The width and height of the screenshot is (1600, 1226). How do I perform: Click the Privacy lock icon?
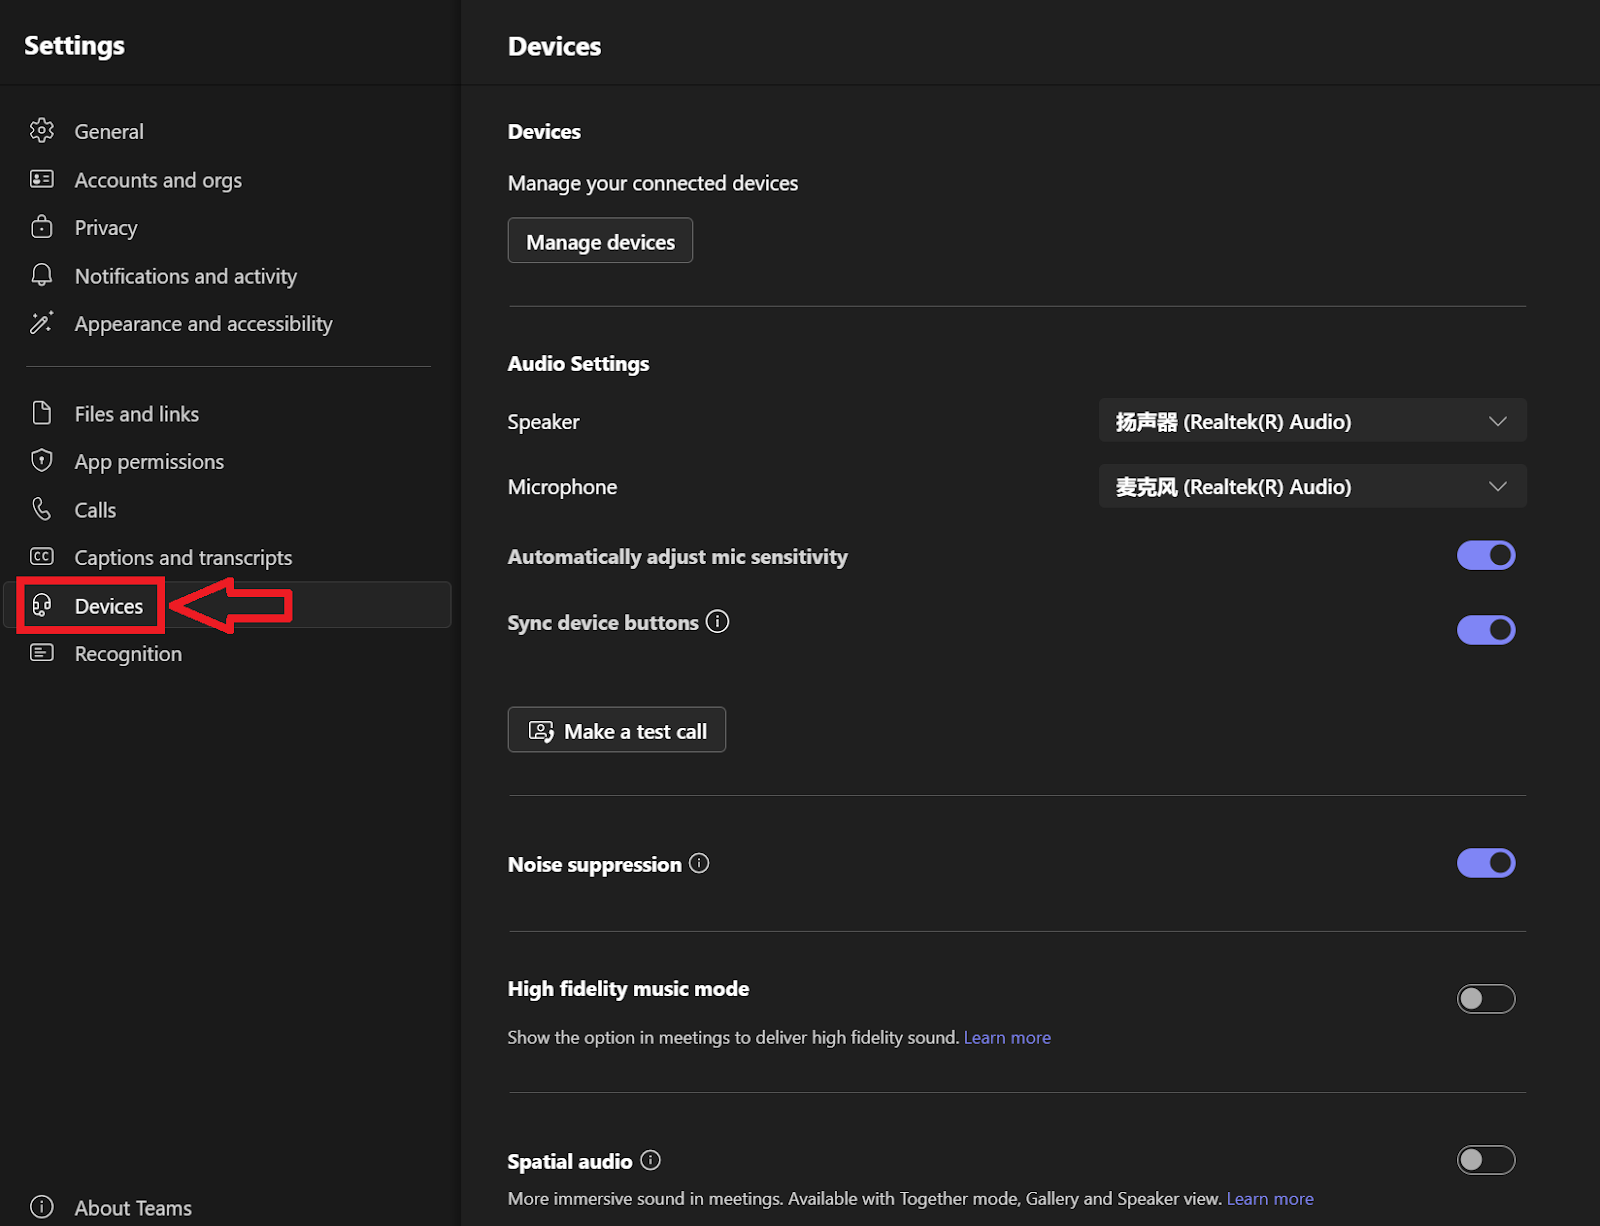(x=42, y=227)
